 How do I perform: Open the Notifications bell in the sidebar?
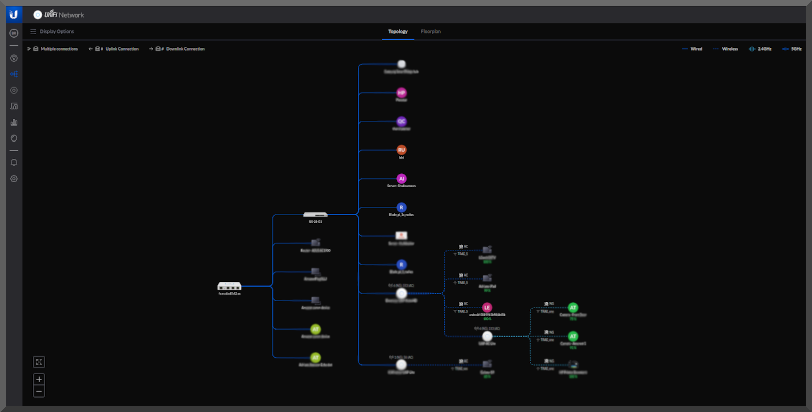[14, 162]
